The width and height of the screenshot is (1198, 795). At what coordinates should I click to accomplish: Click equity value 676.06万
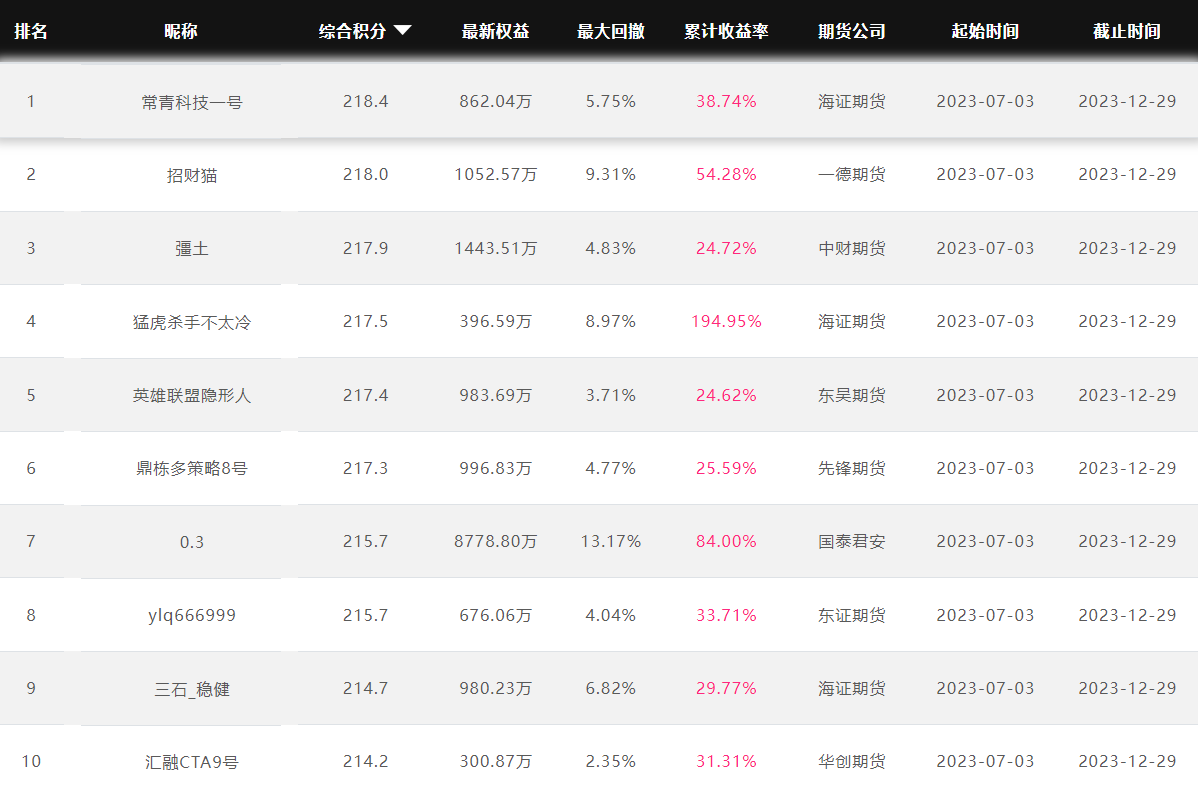pyautogui.click(x=495, y=615)
